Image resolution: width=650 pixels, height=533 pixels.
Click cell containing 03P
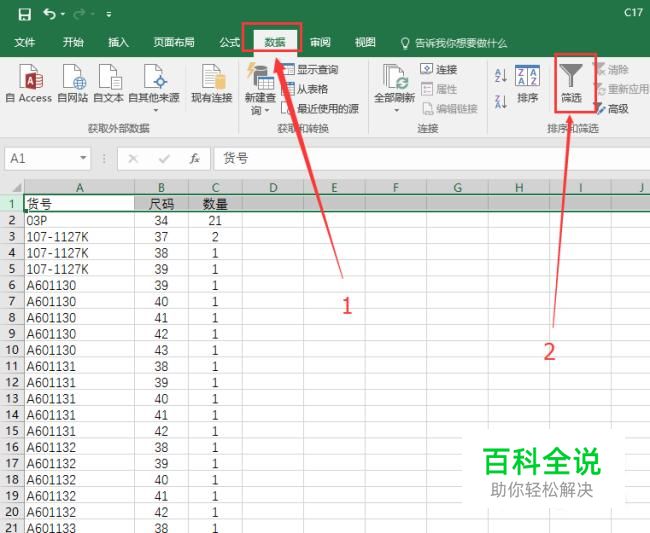pos(79,220)
